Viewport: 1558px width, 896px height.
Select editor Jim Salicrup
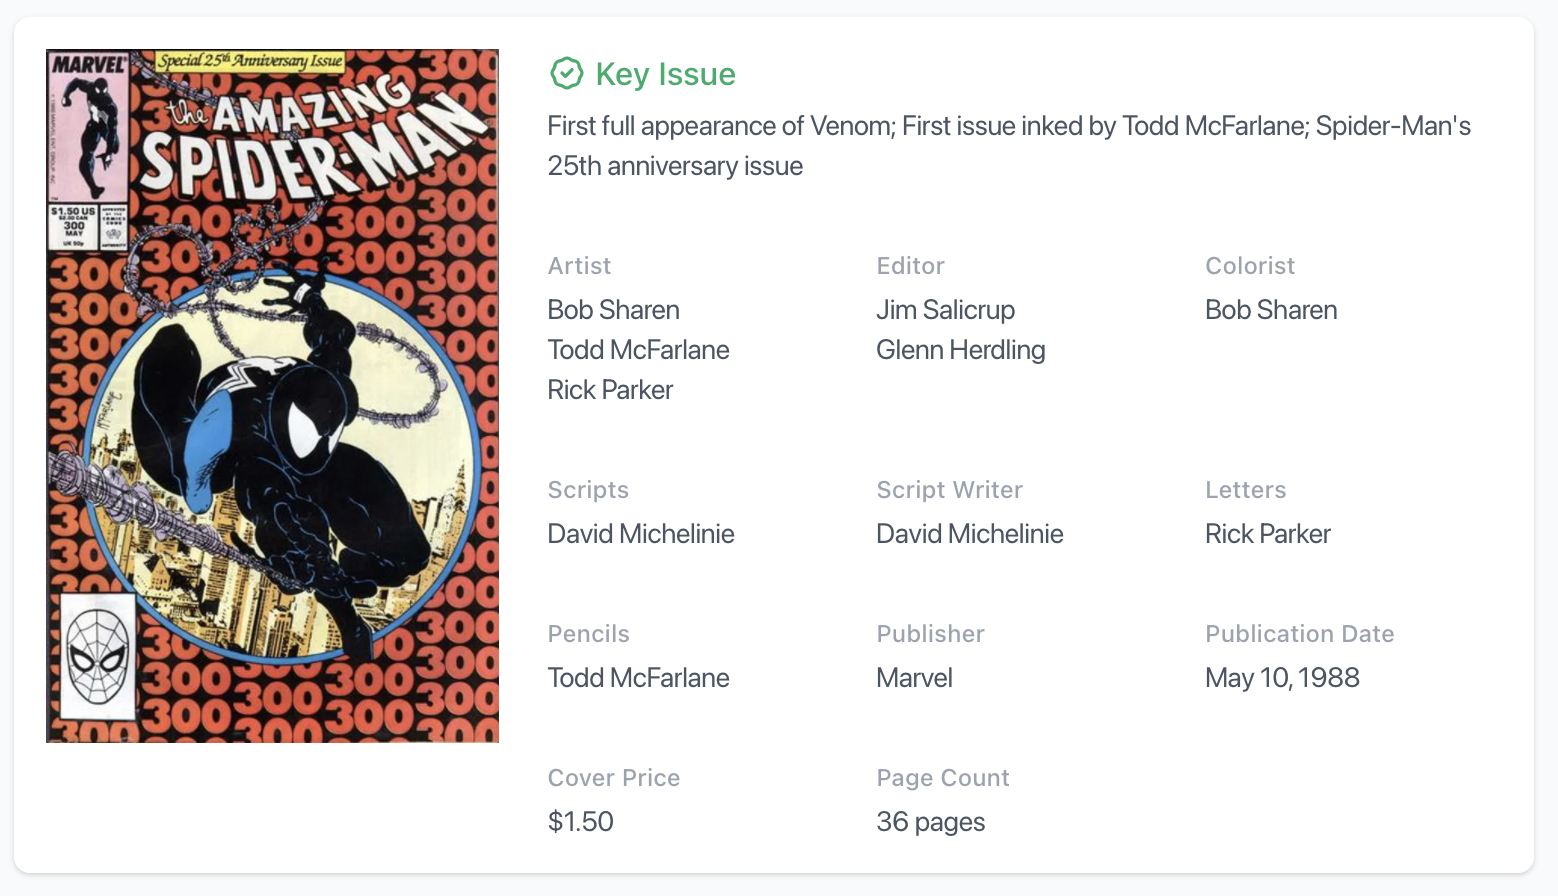point(945,310)
